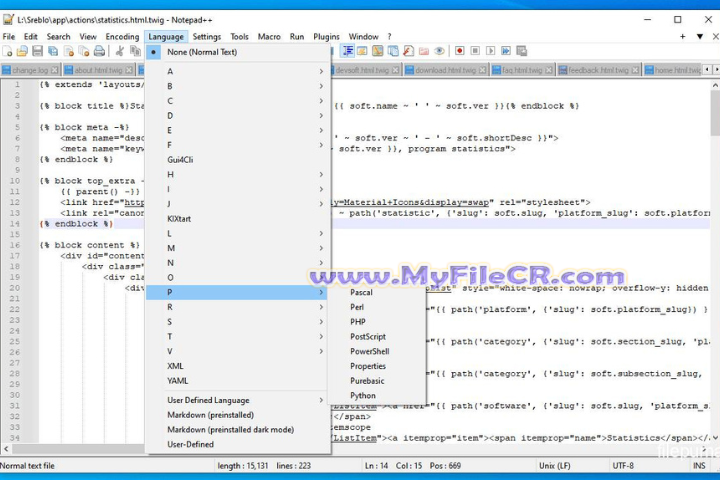Select Markdown (preinstalled dark mode) entry

[238, 429]
